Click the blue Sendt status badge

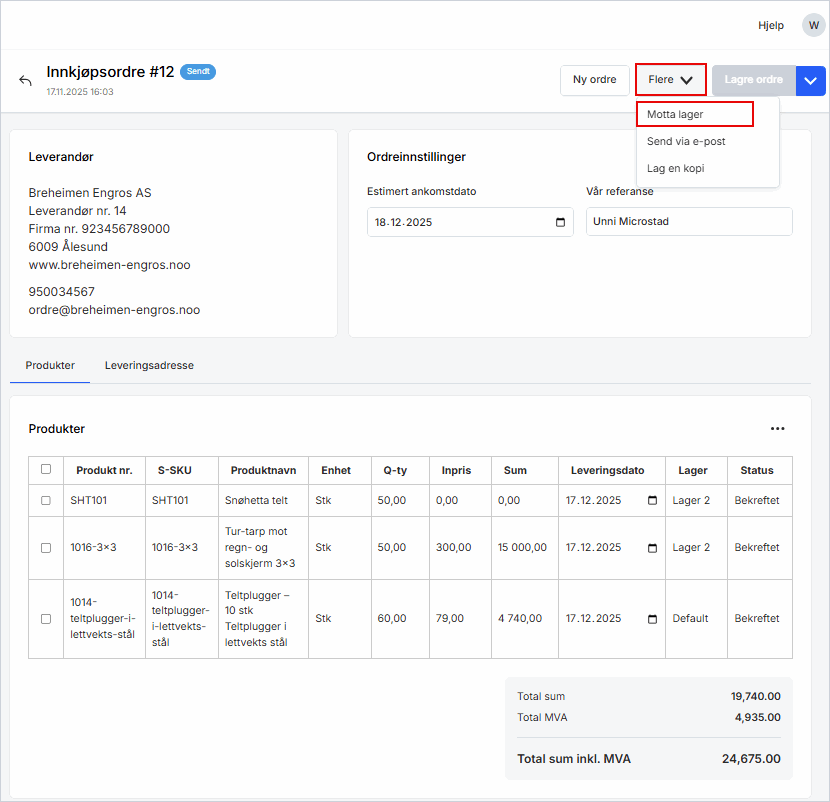[x=198, y=72]
